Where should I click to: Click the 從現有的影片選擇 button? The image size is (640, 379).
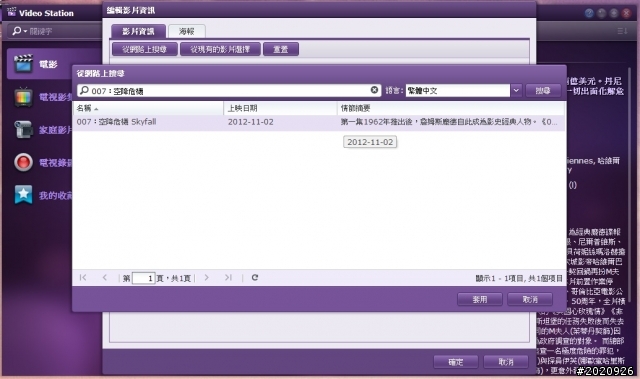(220, 49)
